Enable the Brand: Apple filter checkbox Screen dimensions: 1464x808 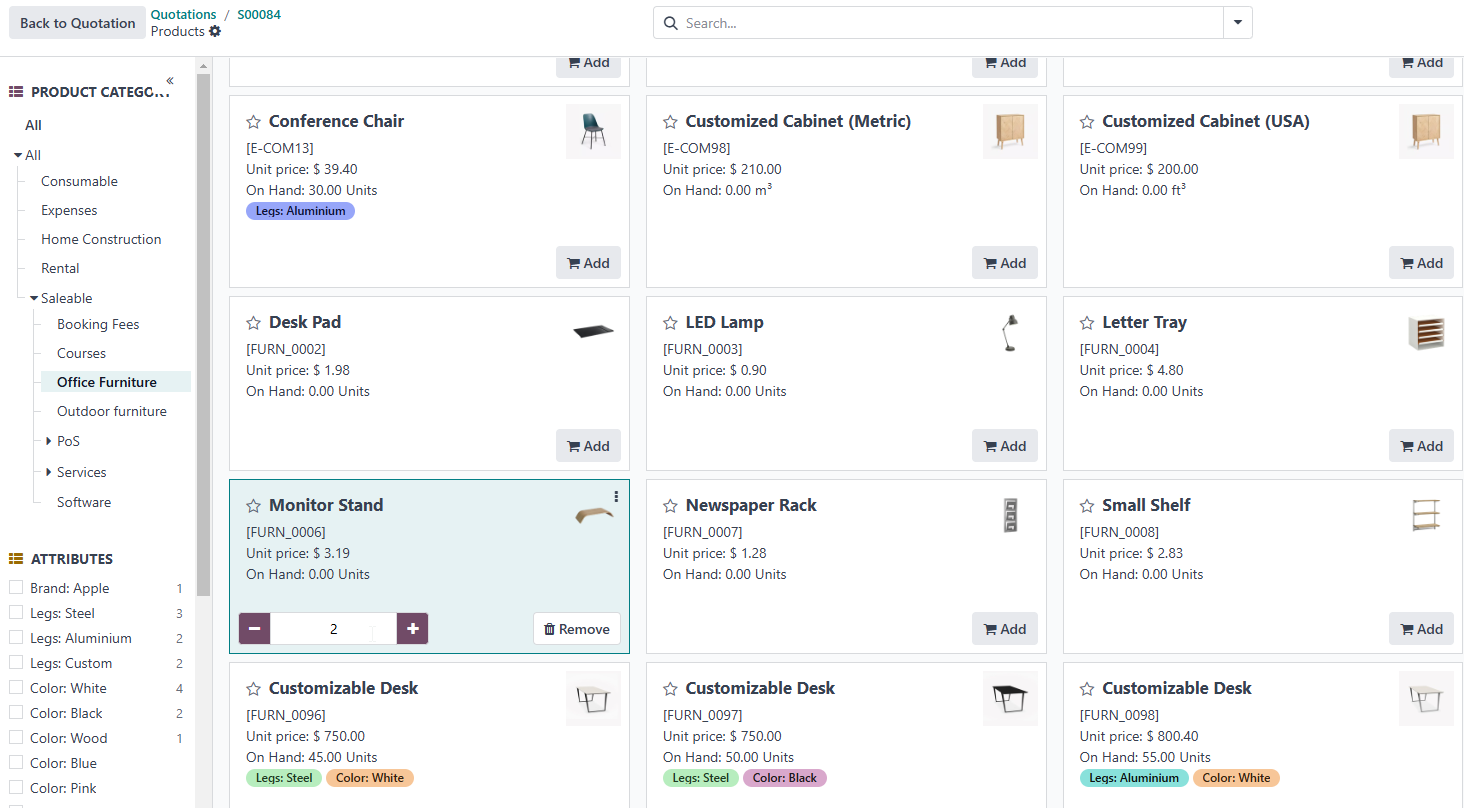coord(16,588)
